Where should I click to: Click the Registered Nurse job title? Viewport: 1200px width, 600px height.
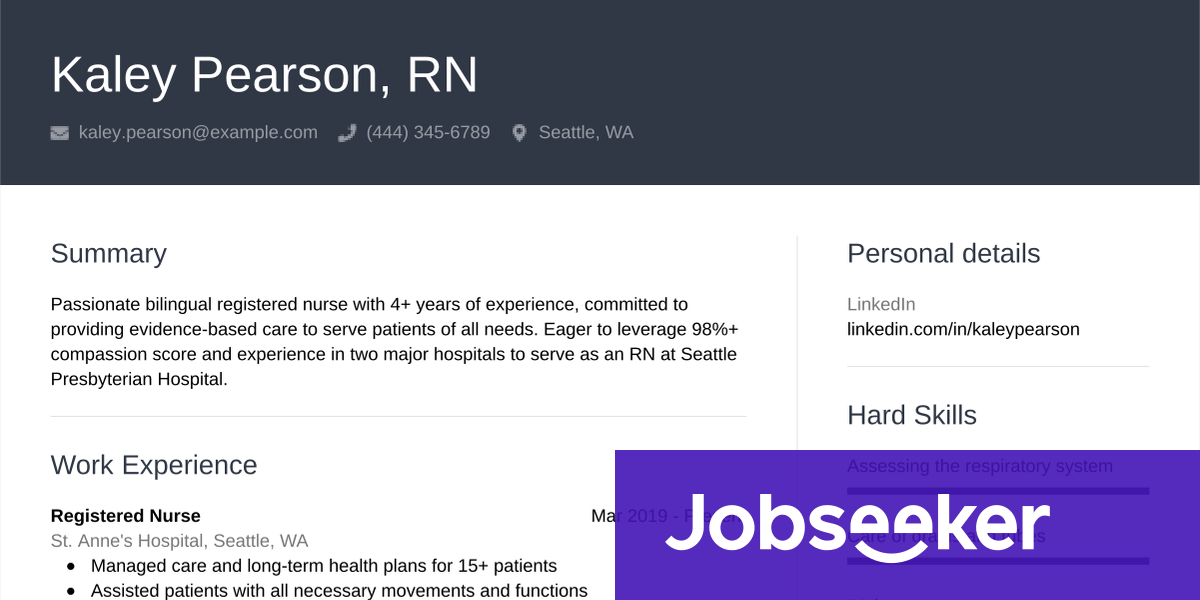[125, 516]
